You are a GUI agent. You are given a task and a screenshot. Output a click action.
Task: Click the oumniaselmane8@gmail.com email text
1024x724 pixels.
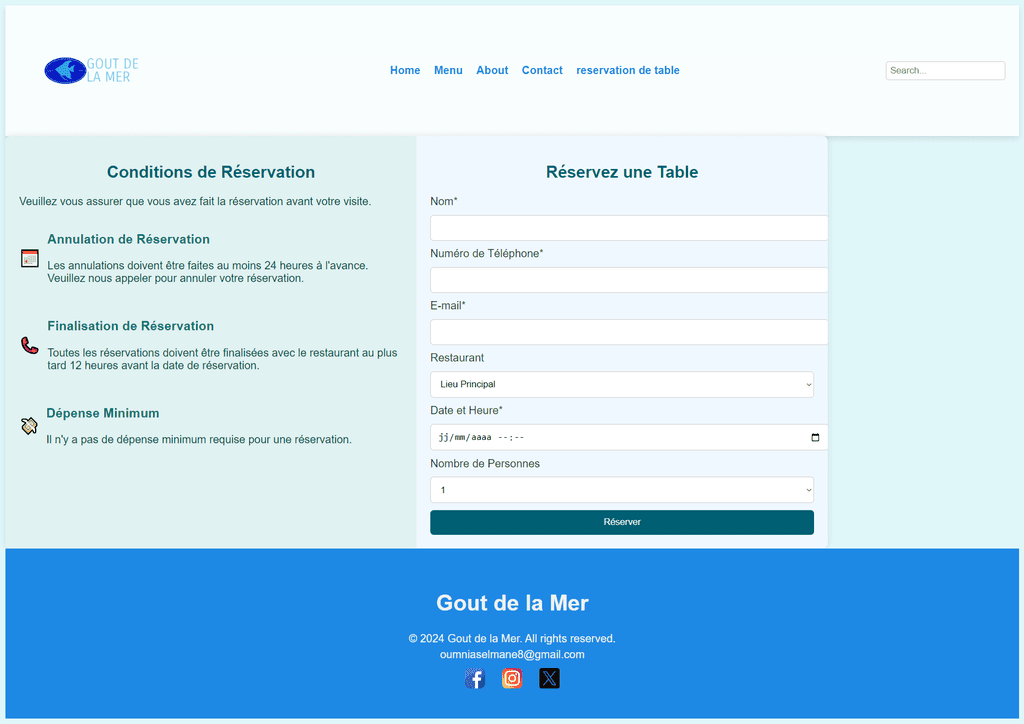click(x=512, y=654)
